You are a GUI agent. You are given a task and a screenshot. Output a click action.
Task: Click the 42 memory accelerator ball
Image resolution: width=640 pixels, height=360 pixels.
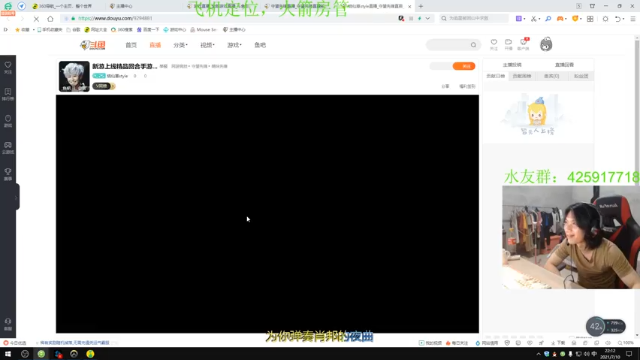point(596,326)
